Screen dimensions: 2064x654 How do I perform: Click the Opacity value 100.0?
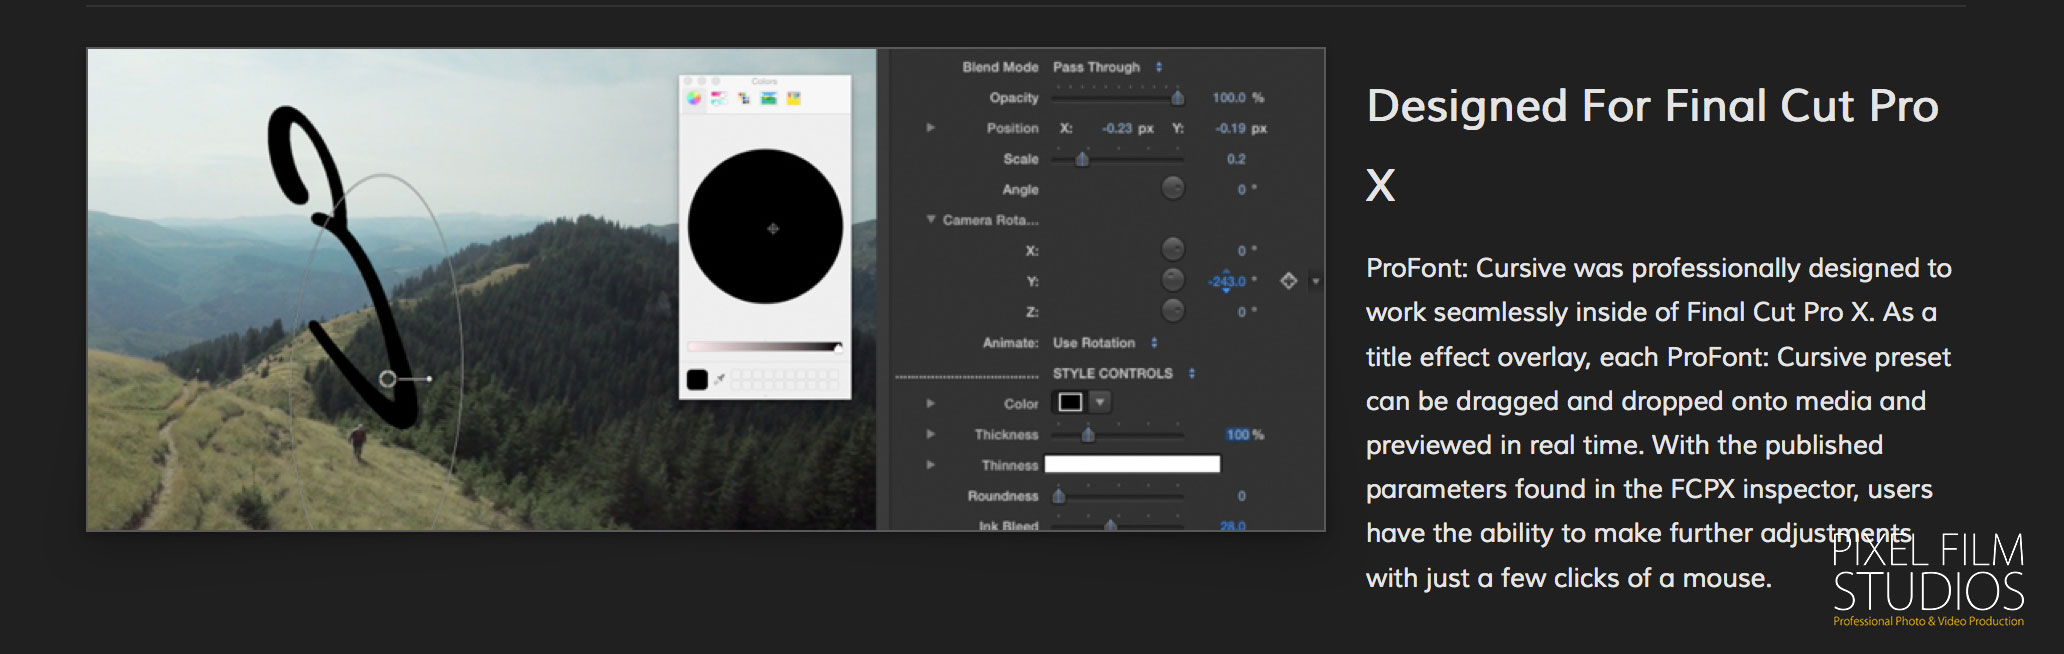(x=1229, y=98)
